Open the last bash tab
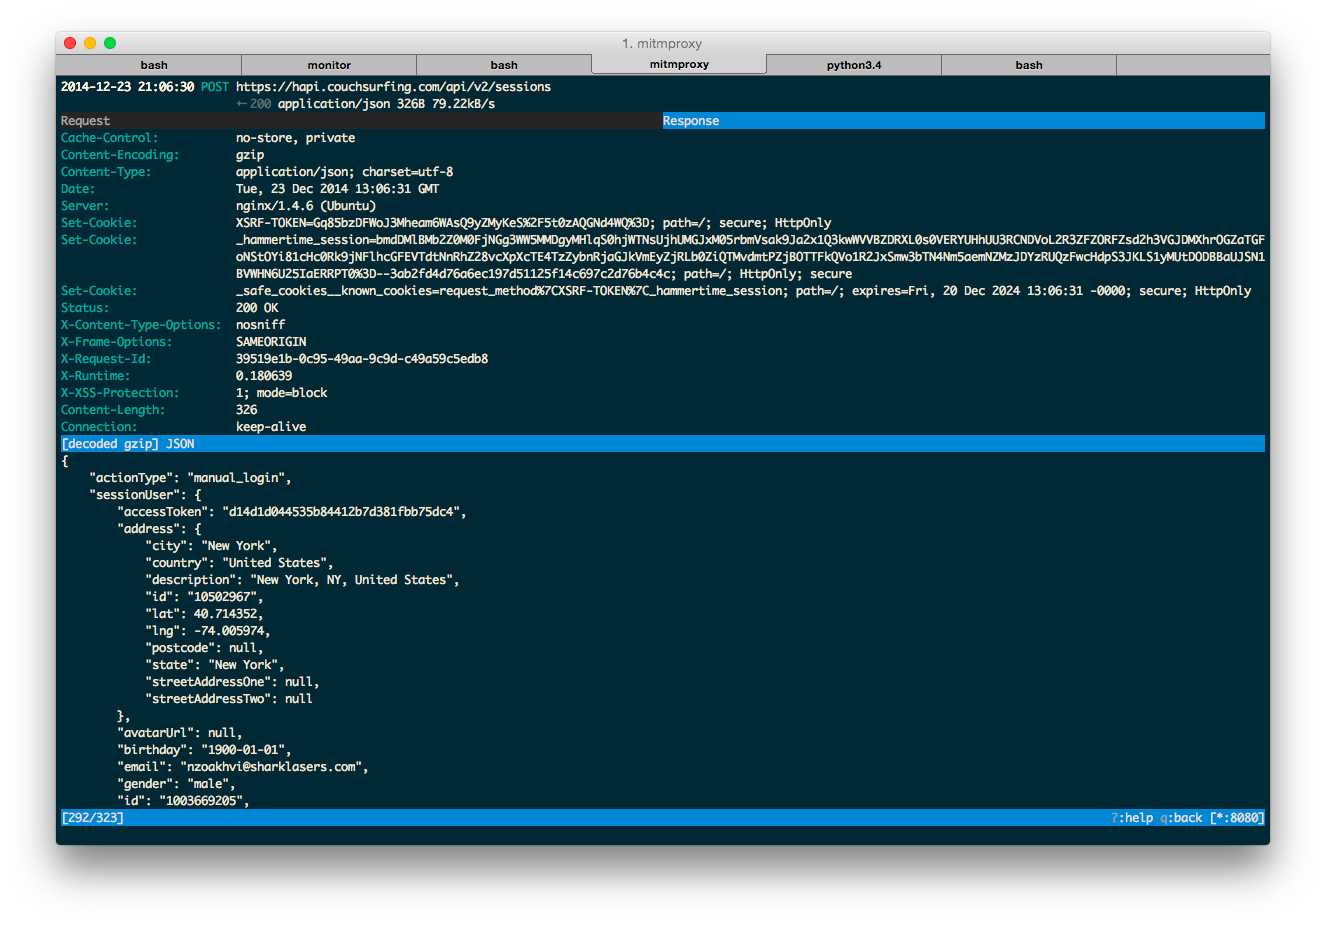This screenshot has width=1326, height=925. (1029, 63)
